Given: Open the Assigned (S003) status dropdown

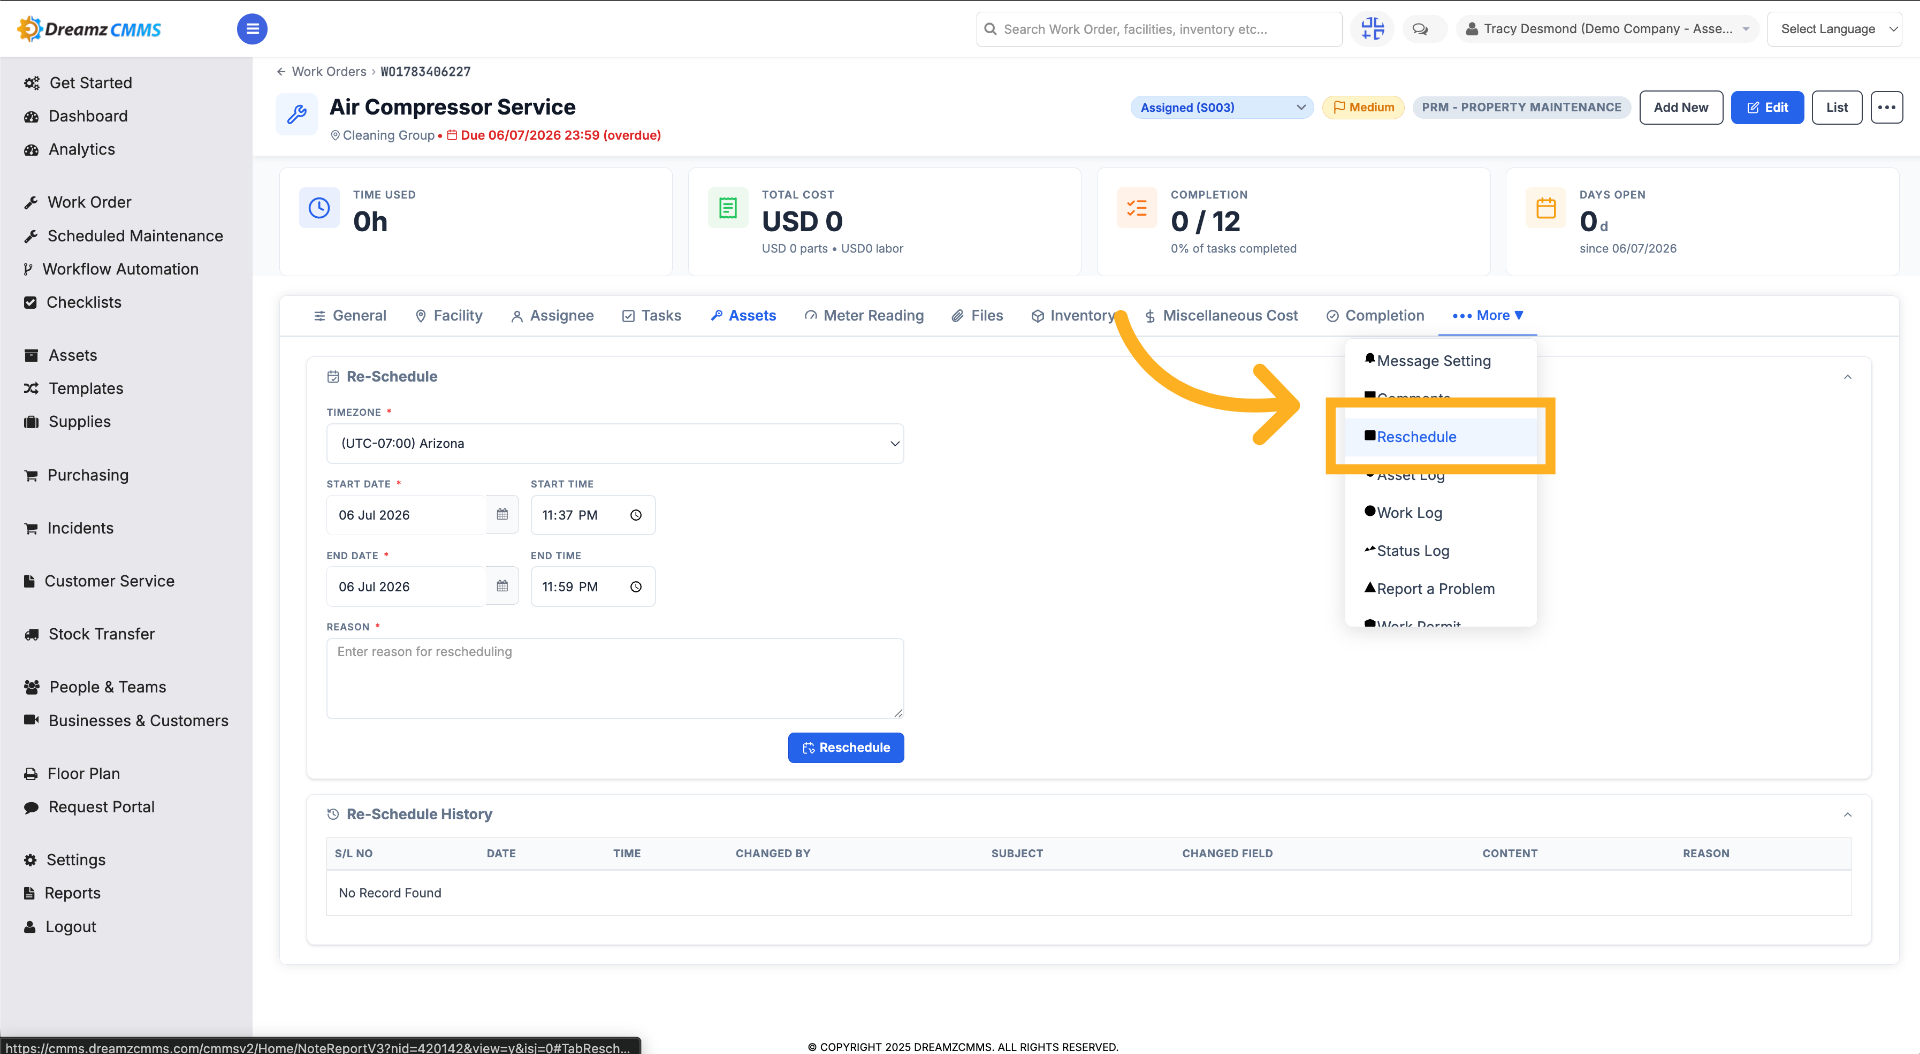Looking at the screenshot, I should coord(1222,107).
